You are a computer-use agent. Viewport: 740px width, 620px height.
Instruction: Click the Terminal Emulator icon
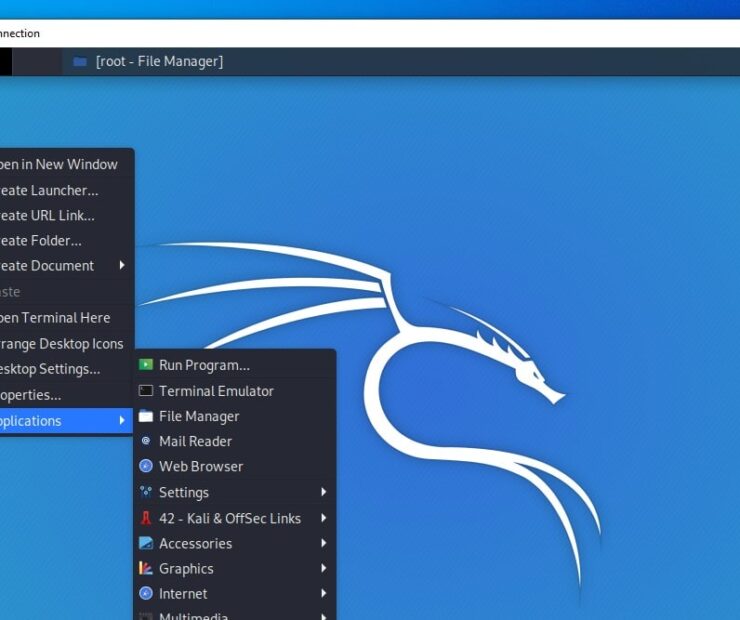[x=146, y=391]
